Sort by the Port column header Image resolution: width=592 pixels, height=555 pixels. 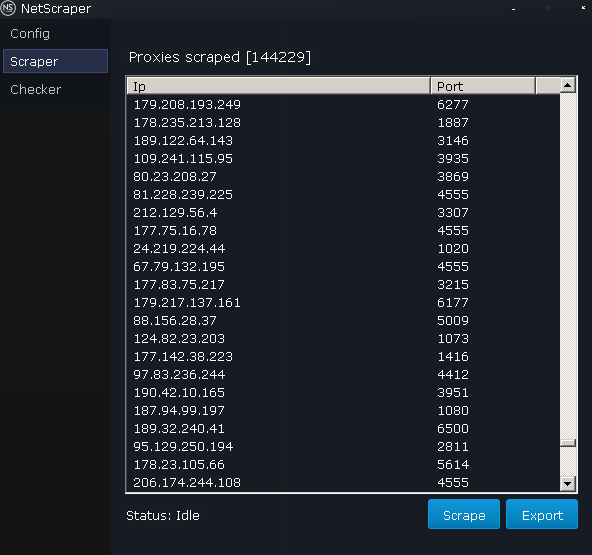tap(483, 86)
